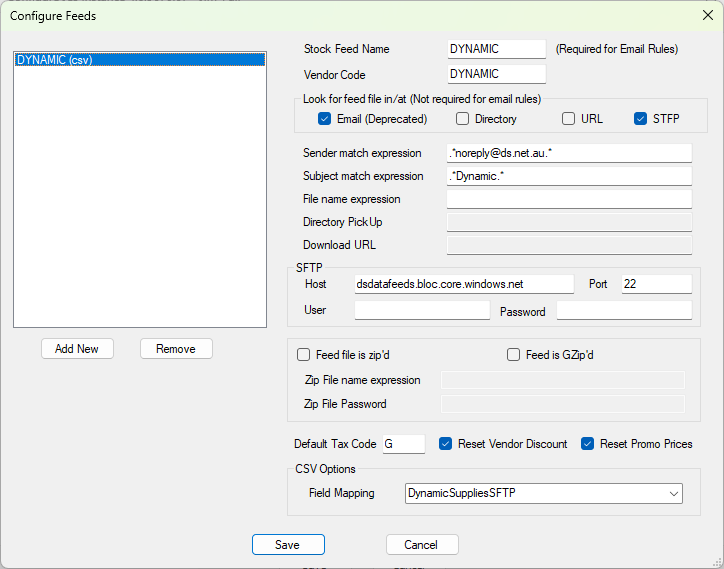This screenshot has width=724, height=569.
Task: Click into the SFTP Host field
Action: click(x=464, y=284)
